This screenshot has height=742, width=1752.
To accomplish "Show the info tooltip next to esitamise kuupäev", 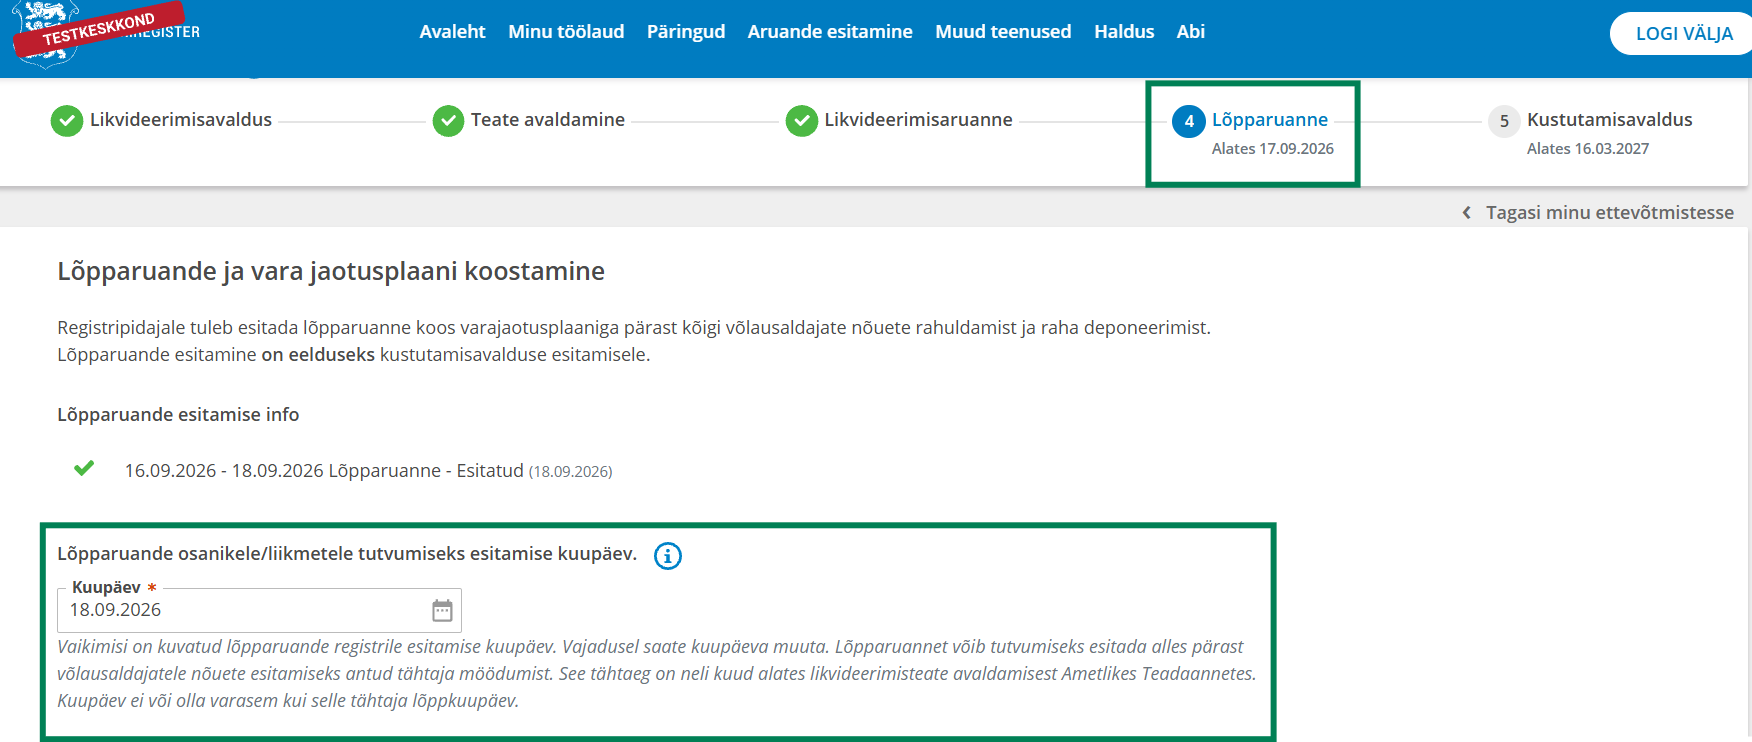I will [668, 556].
